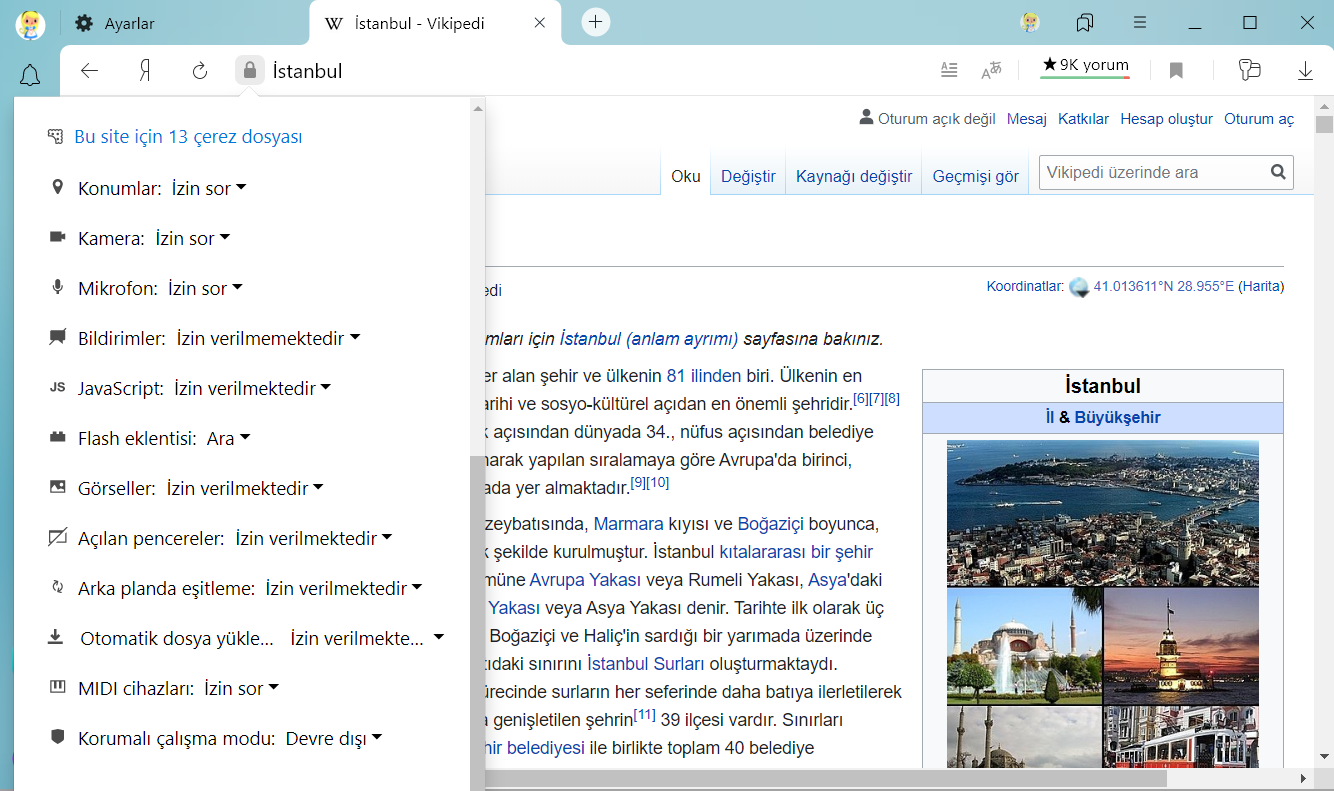Open the Kaynağı değiştir tab

tap(854, 176)
